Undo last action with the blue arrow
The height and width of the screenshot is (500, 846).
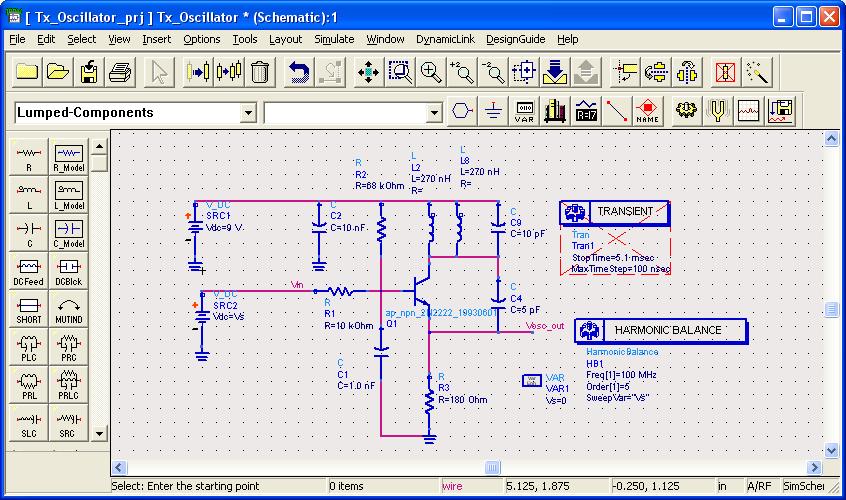(299, 72)
